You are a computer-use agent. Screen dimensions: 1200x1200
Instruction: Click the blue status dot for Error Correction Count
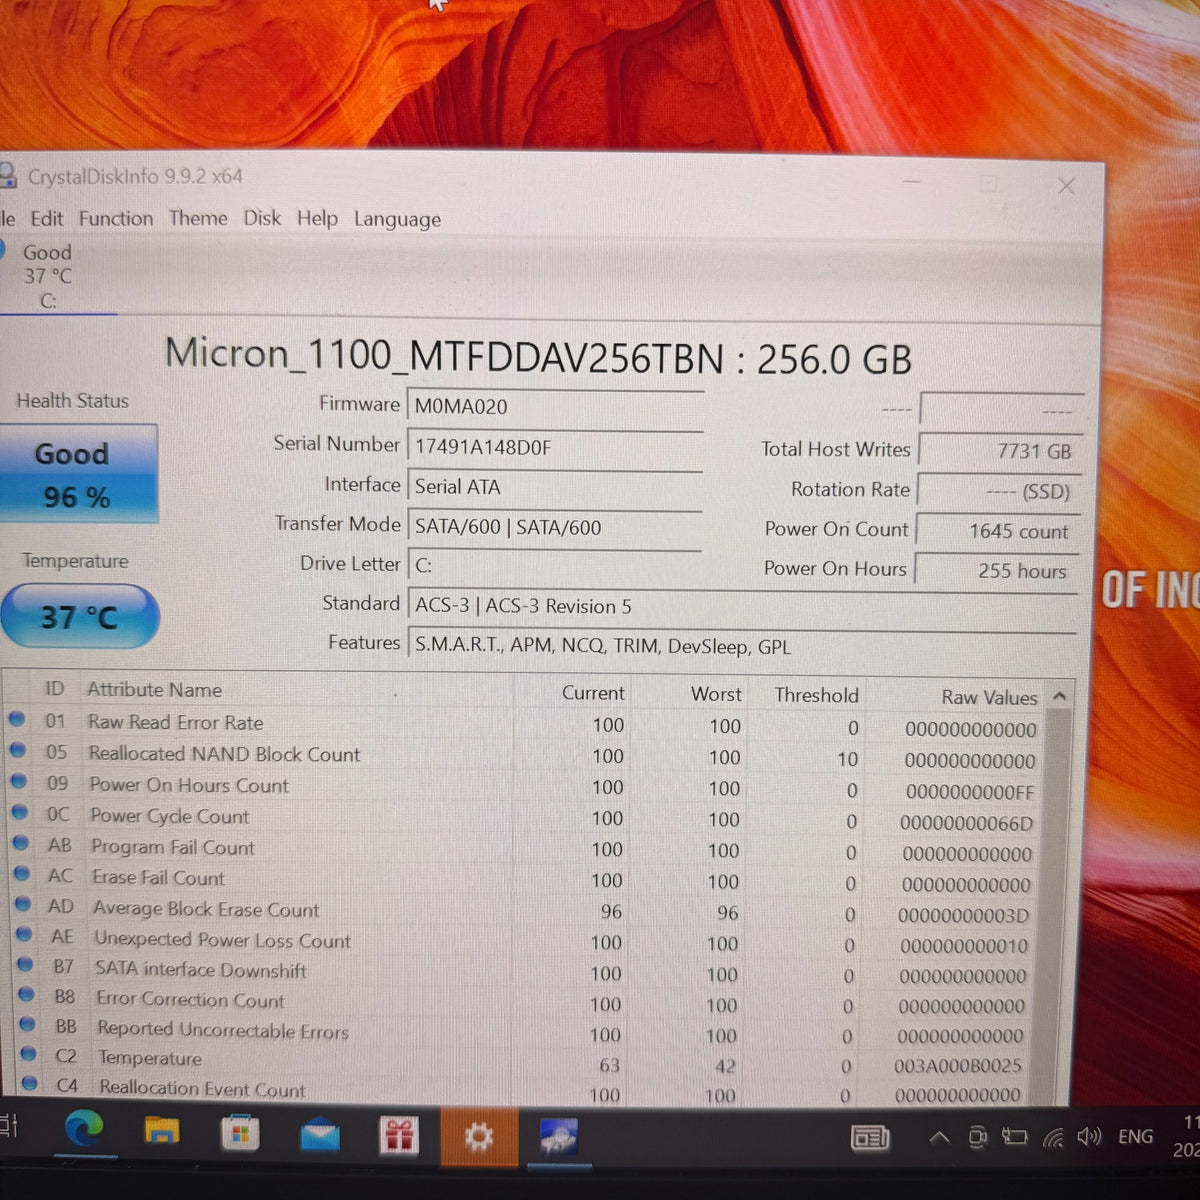coord(27,996)
